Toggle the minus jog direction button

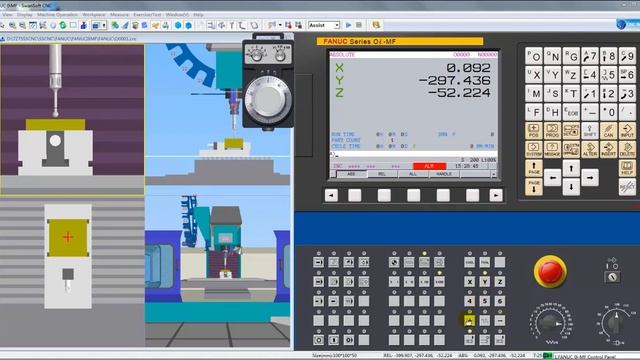[x=500, y=321]
